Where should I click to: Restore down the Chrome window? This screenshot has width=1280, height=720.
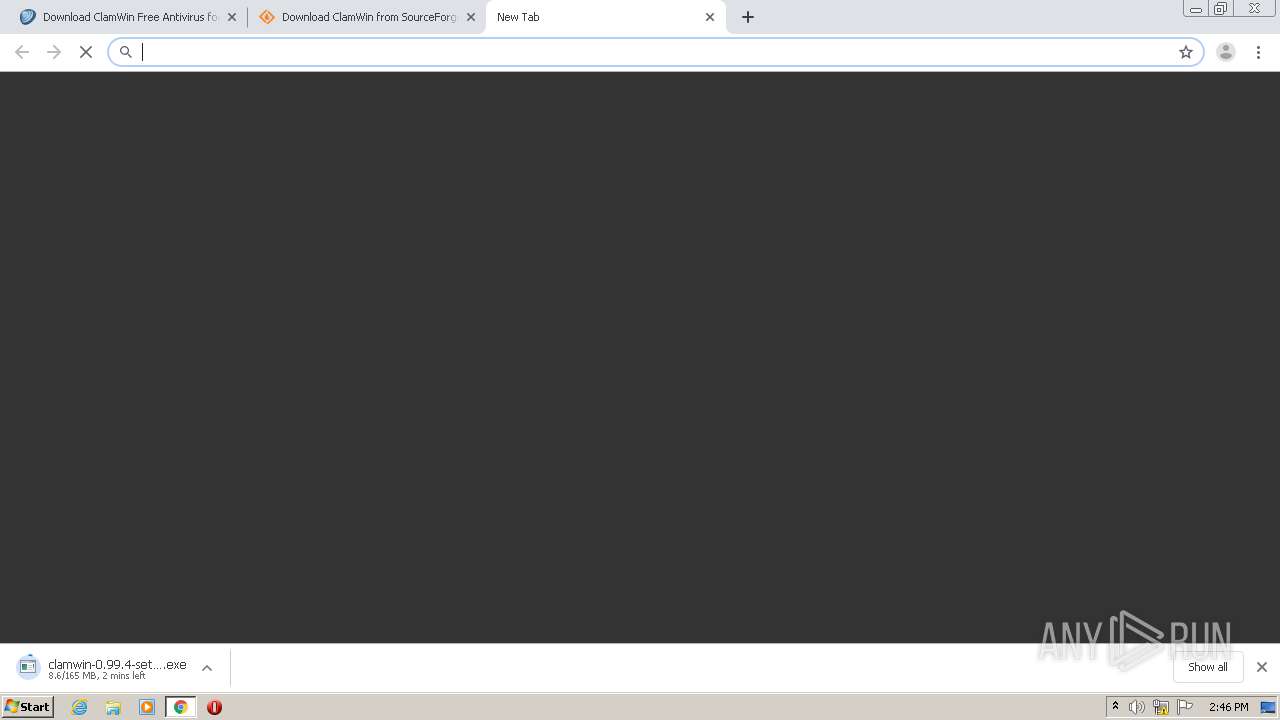pyautogui.click(x=1221, y=8)
